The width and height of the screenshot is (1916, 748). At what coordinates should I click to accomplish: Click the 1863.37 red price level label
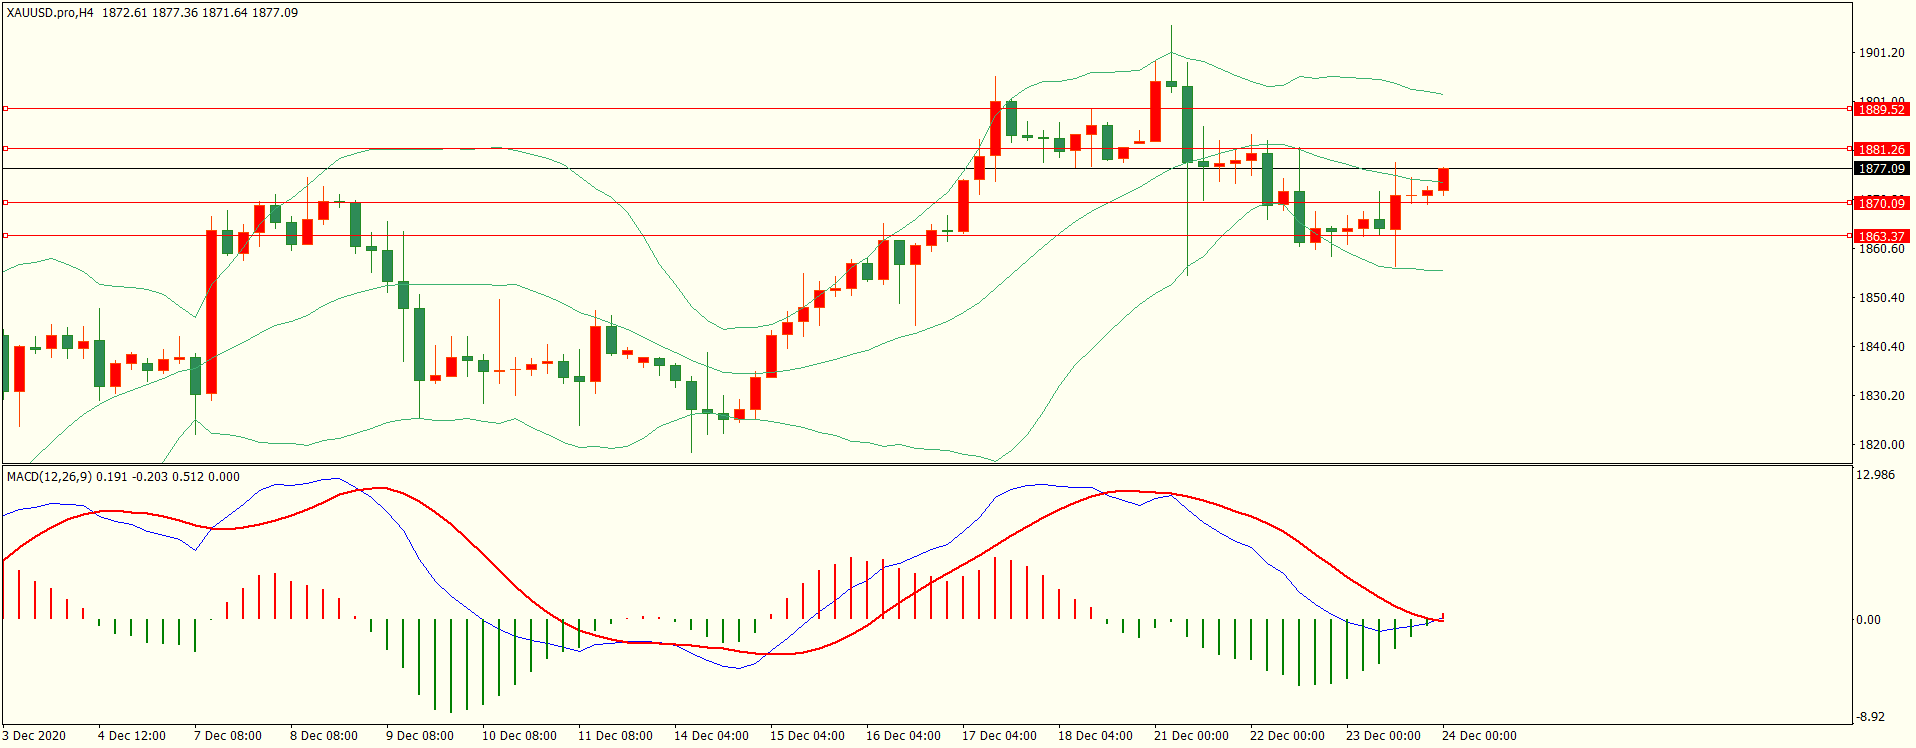(x=1881, y=237)
